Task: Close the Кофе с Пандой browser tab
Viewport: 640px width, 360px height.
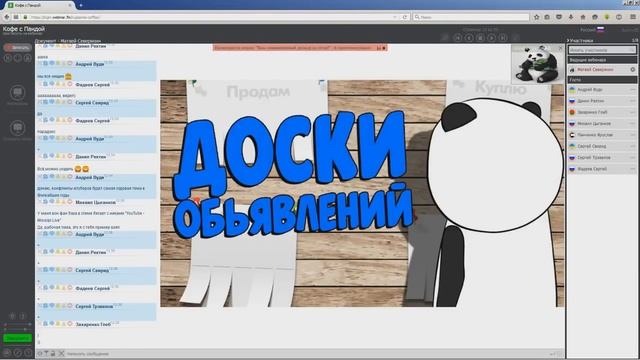Action: click(x=70, y=5)
